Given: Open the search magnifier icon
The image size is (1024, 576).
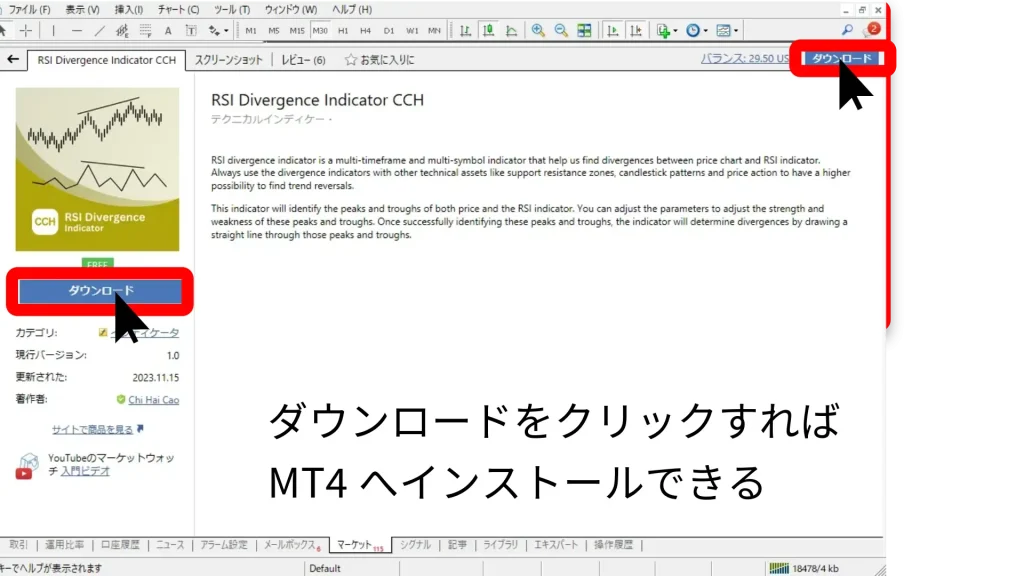Looking at the screenshot, I should click(847, 30).
